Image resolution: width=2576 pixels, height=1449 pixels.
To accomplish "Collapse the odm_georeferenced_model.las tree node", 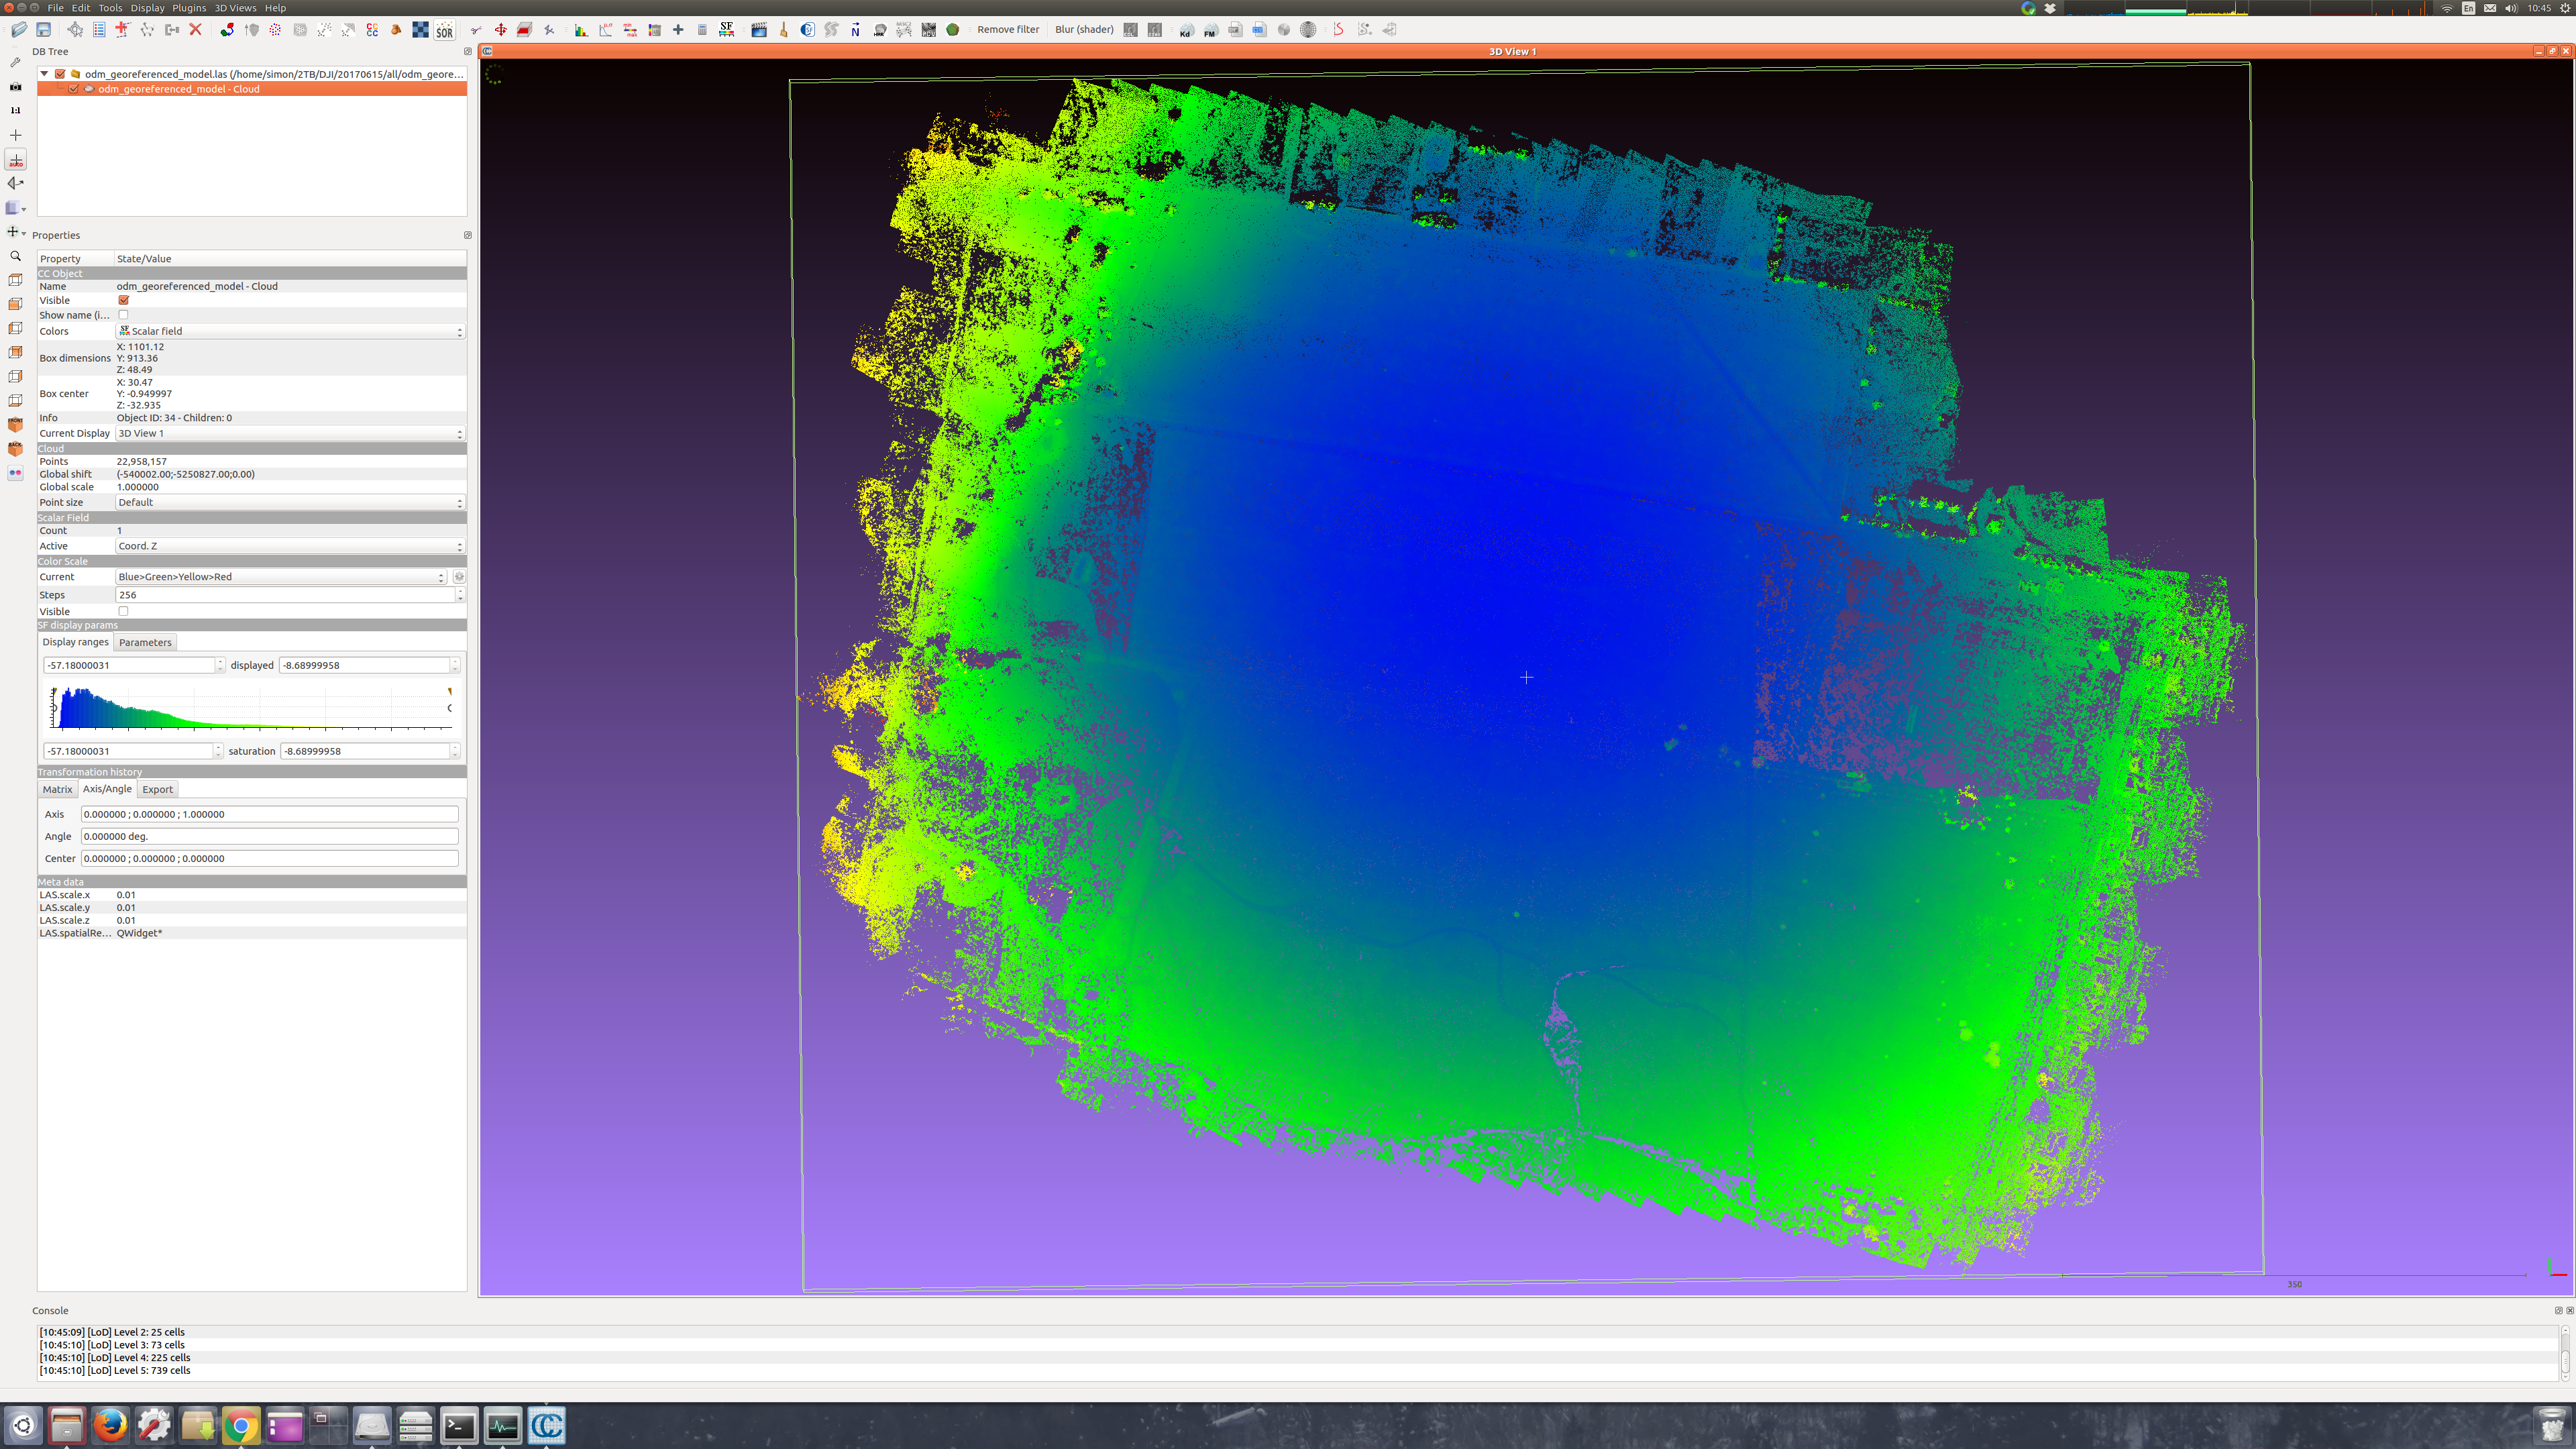I will (x=44, y=74).
